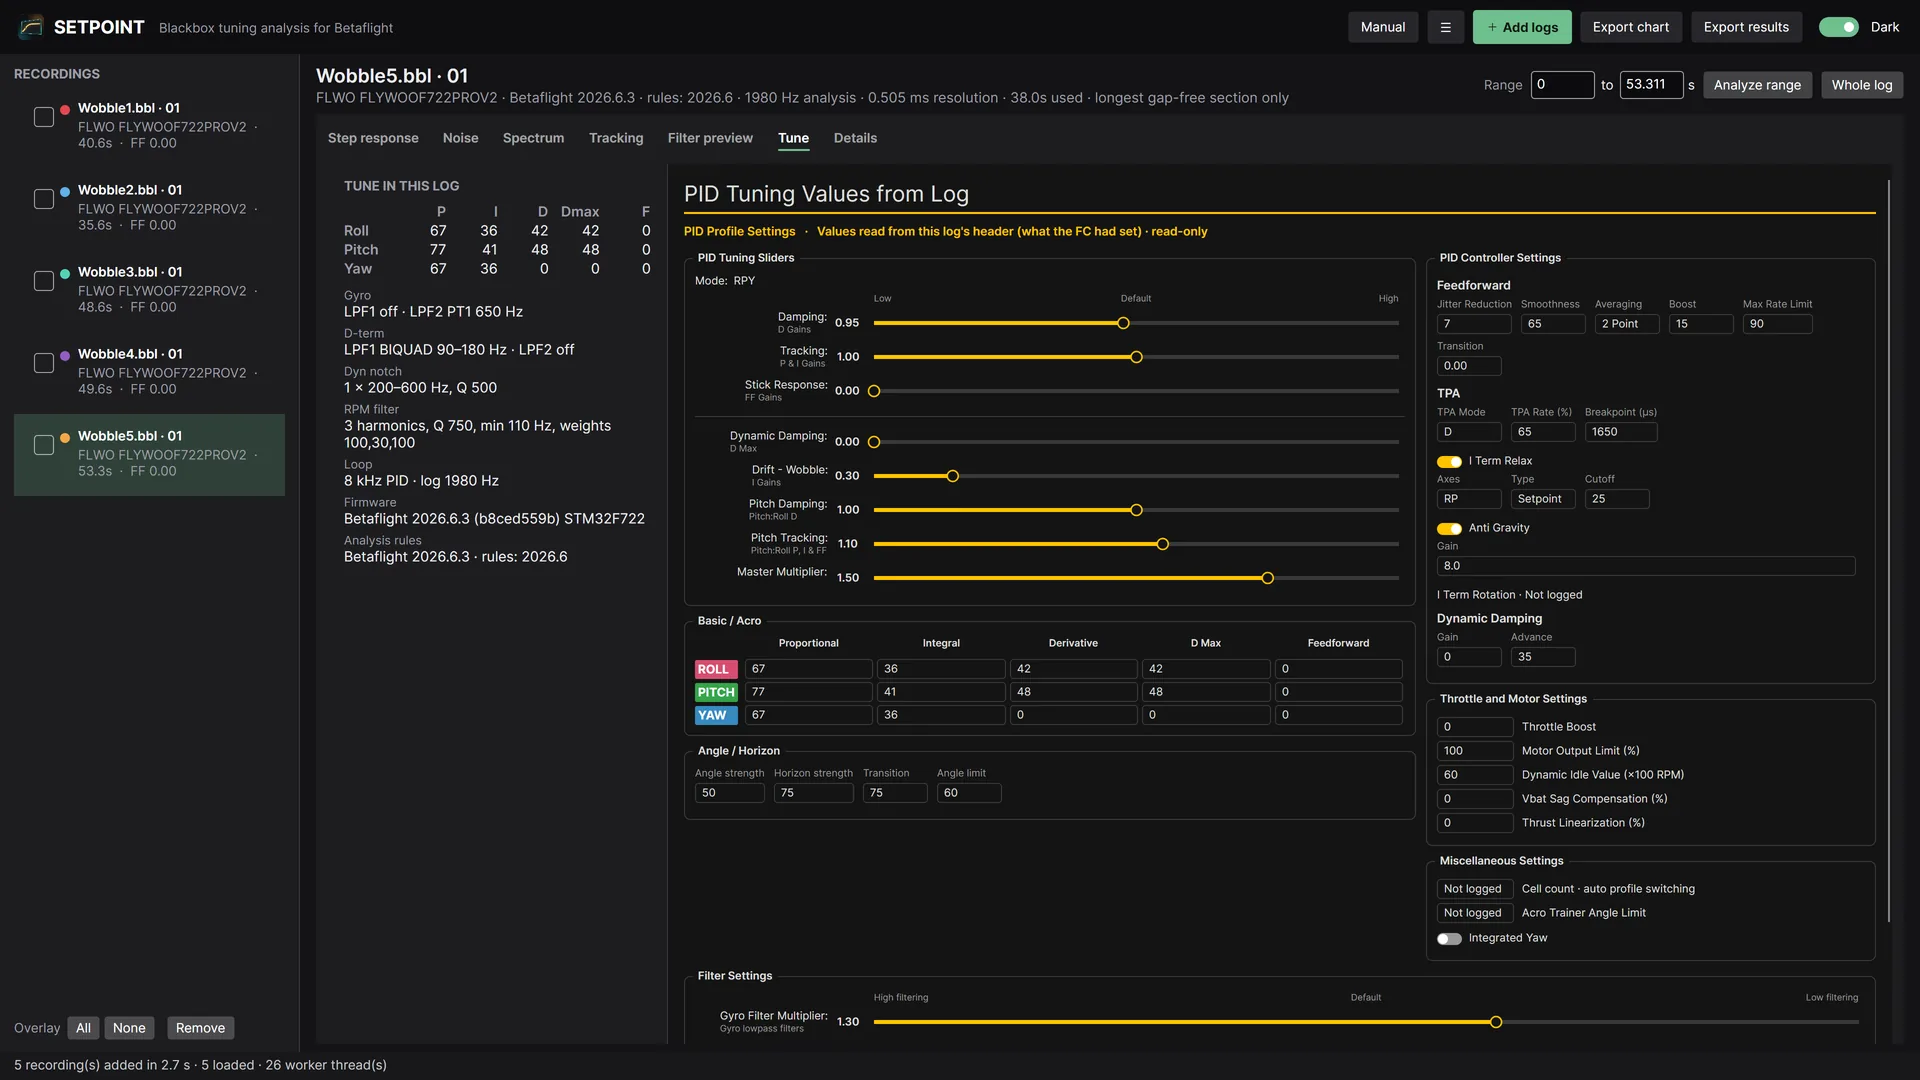
Task: Click the Add logs button
Action: coord(1522,27)
